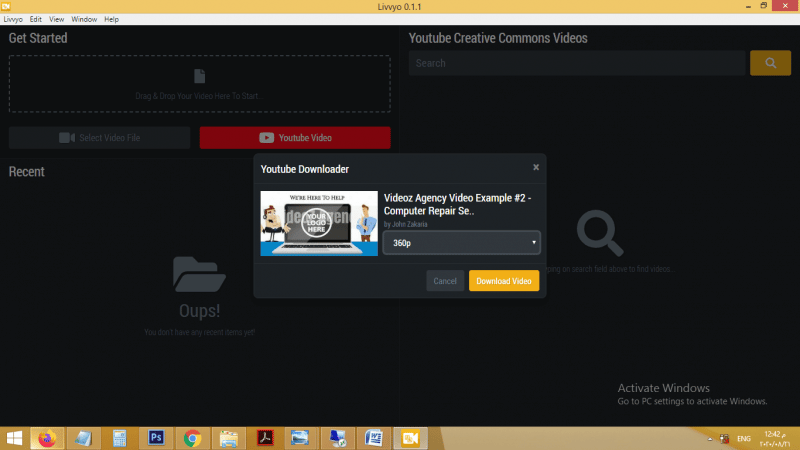Click the video thumbnail in downloader
Viewport: 800px width, 450px height.
tap(319, 223)
